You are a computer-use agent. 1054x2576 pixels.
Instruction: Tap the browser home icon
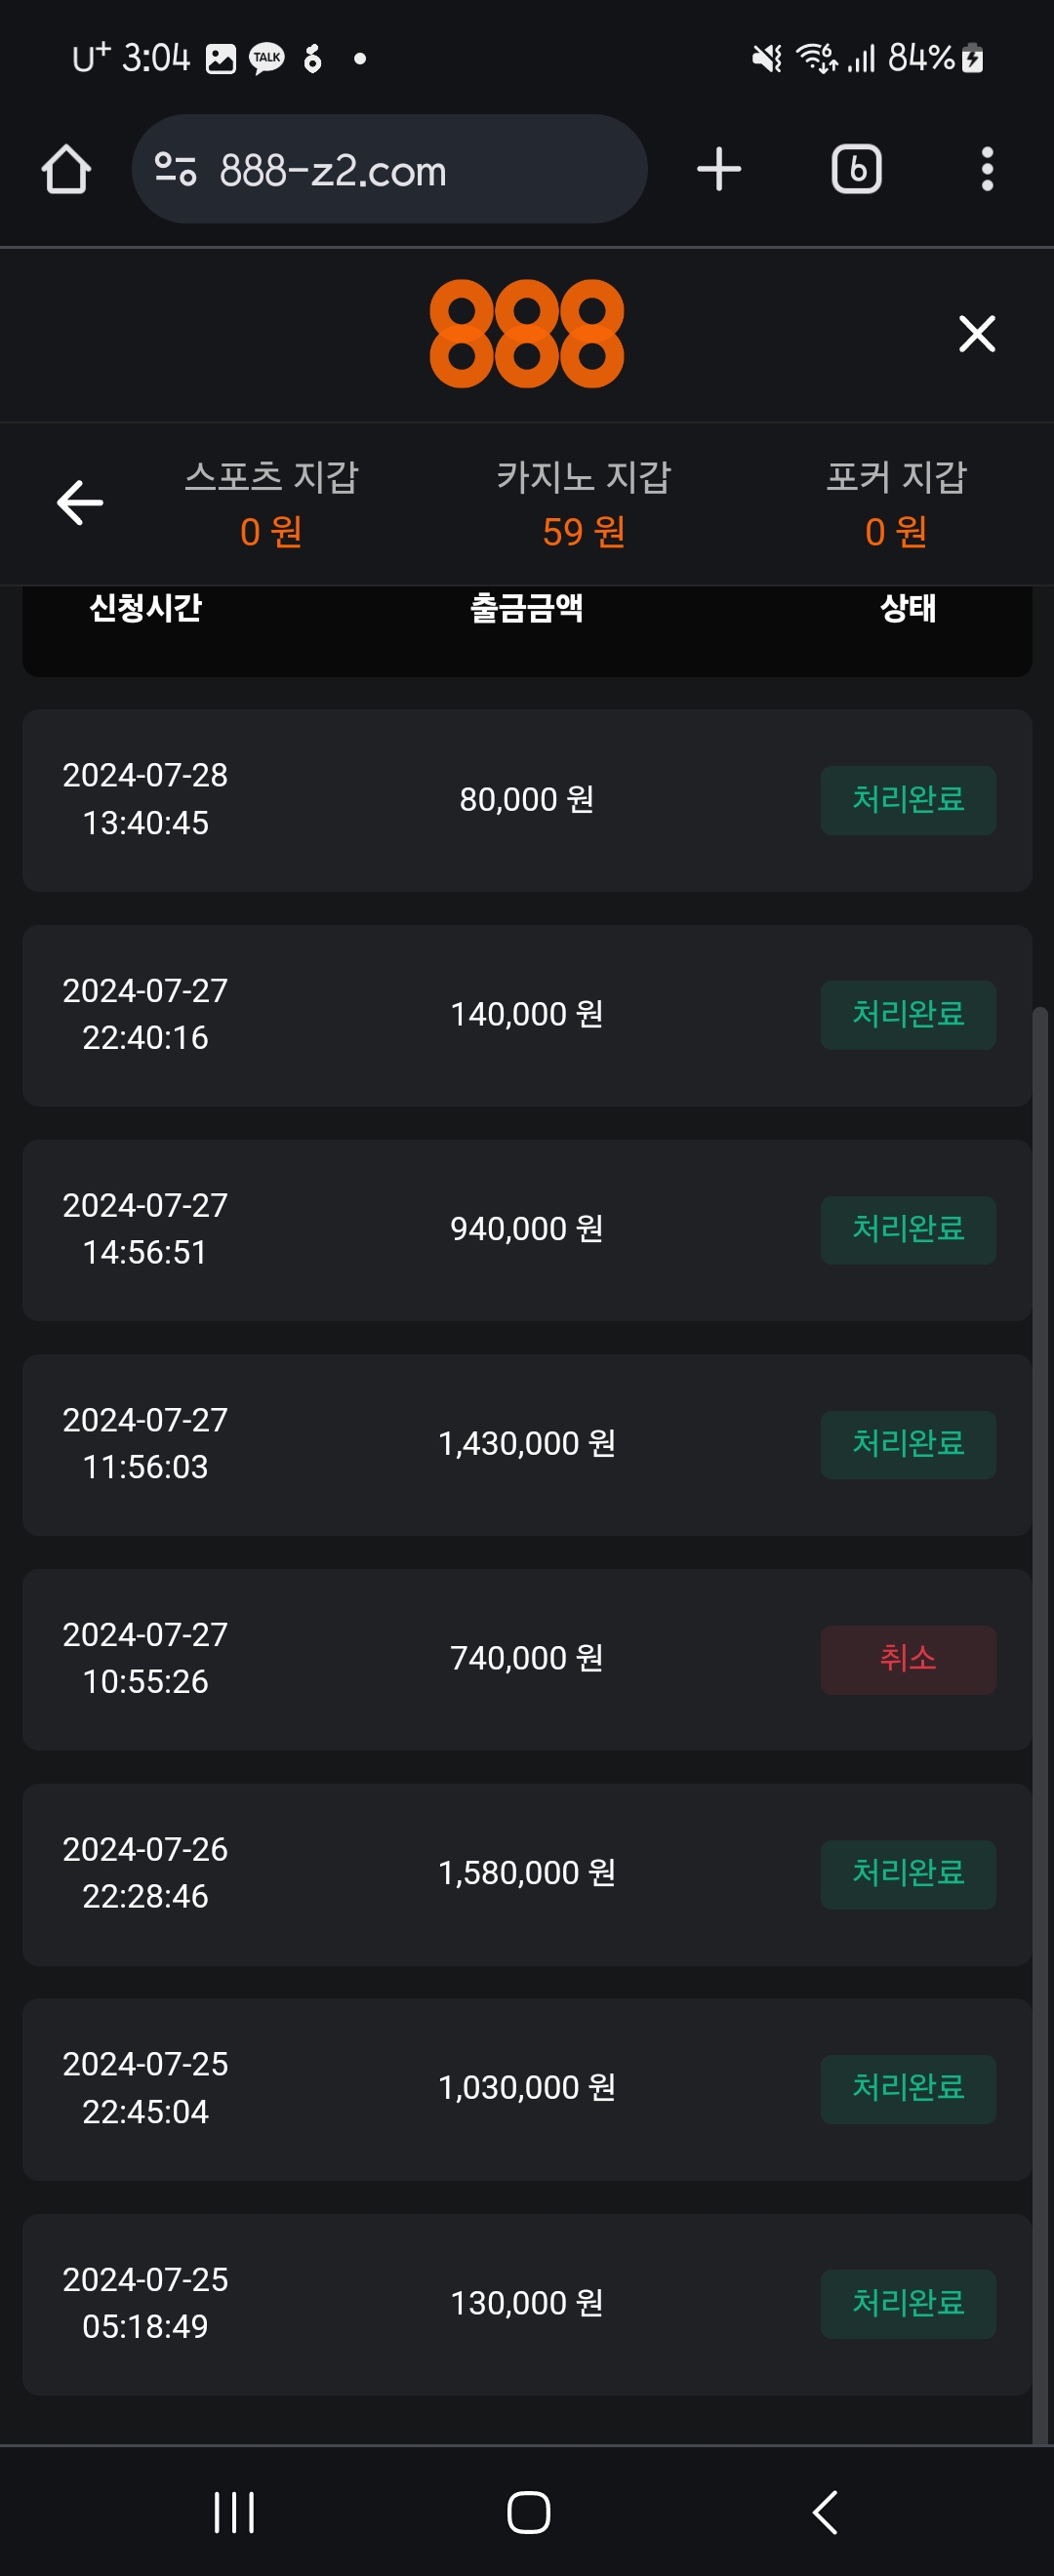coord(66,169)
